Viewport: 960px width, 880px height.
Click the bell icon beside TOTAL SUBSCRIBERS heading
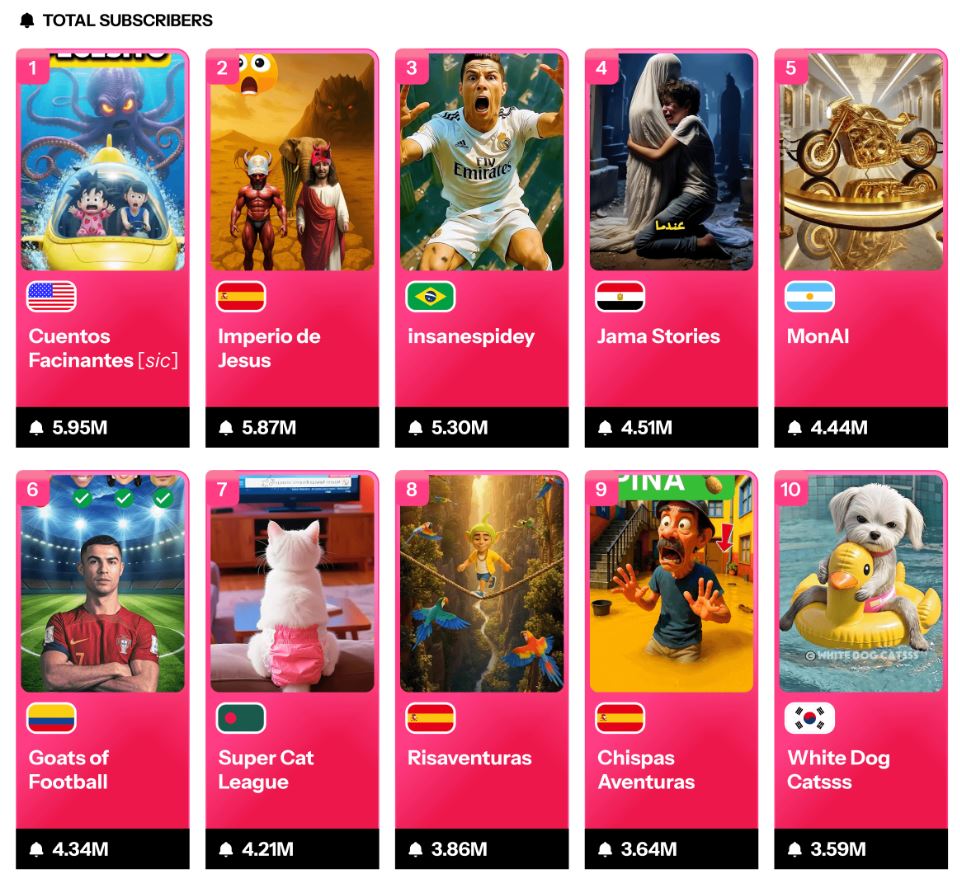pos(27,20)
